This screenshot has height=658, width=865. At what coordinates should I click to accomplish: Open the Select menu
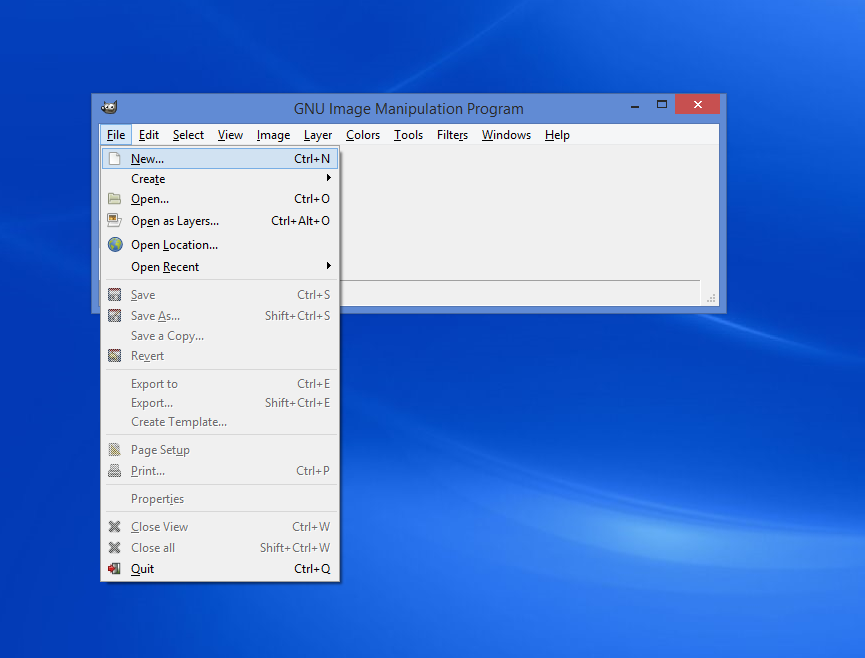point(188,135)
